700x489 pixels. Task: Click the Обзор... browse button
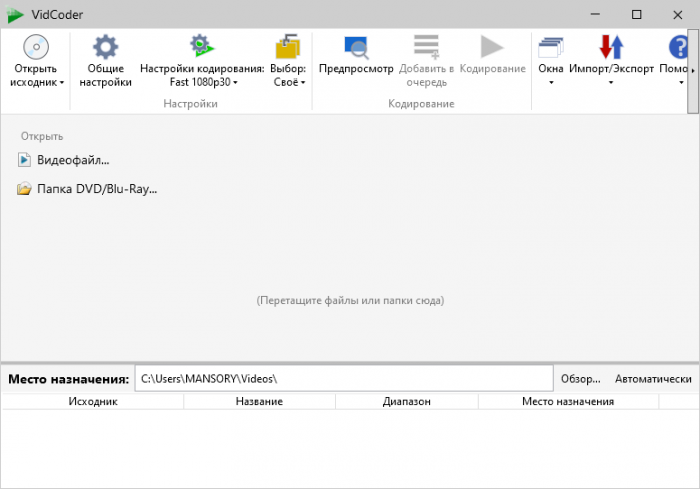(580, 379)
